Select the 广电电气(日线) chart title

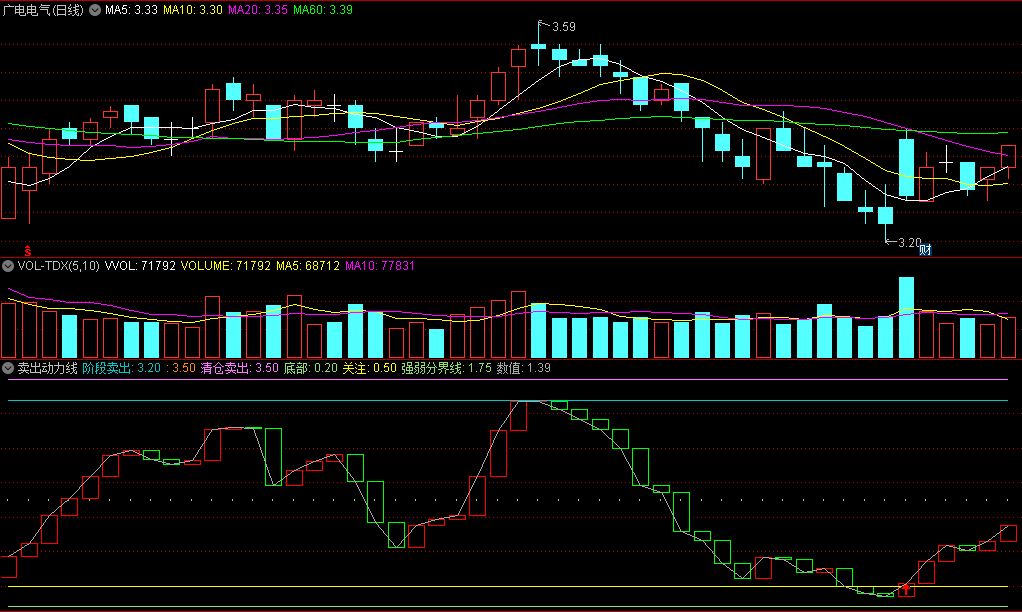44,10
